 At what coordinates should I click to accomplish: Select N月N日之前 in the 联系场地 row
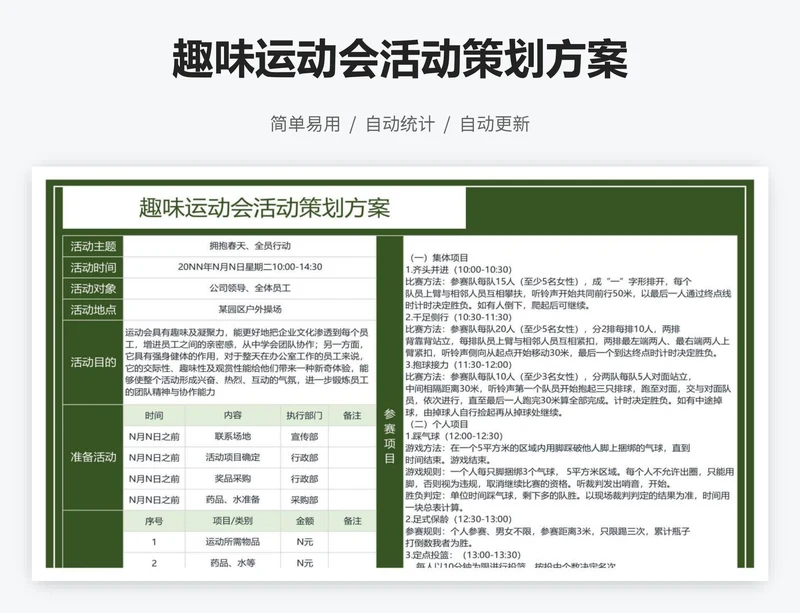coord(154,436)
